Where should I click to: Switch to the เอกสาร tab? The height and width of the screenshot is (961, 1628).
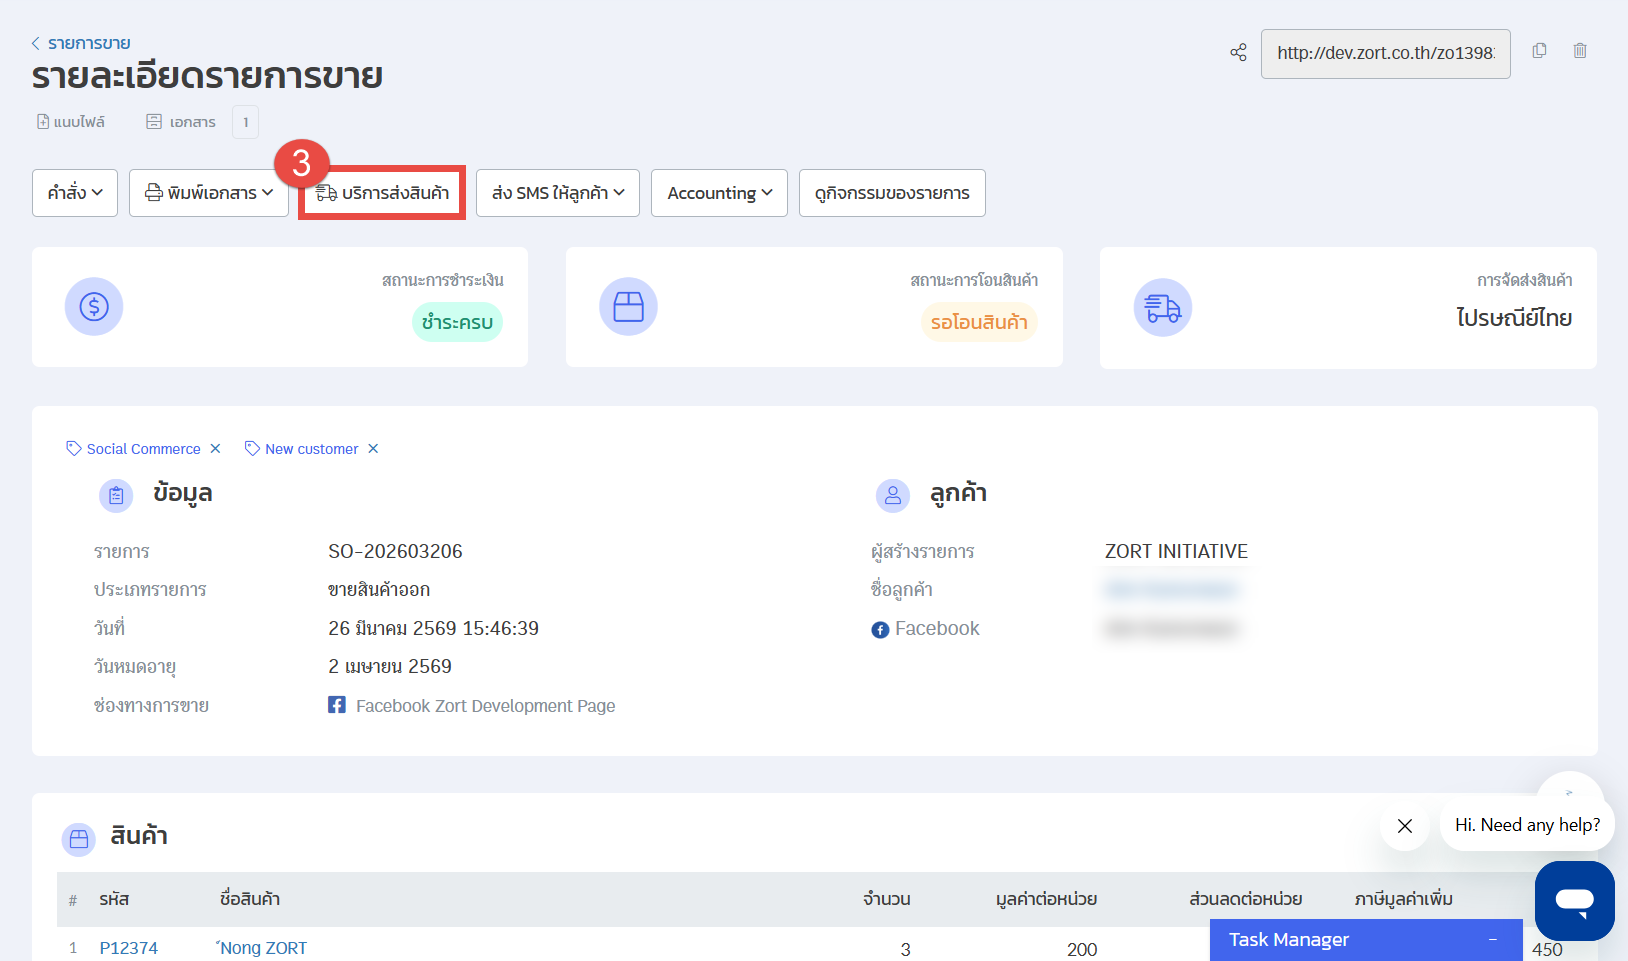tap(181, 122)
